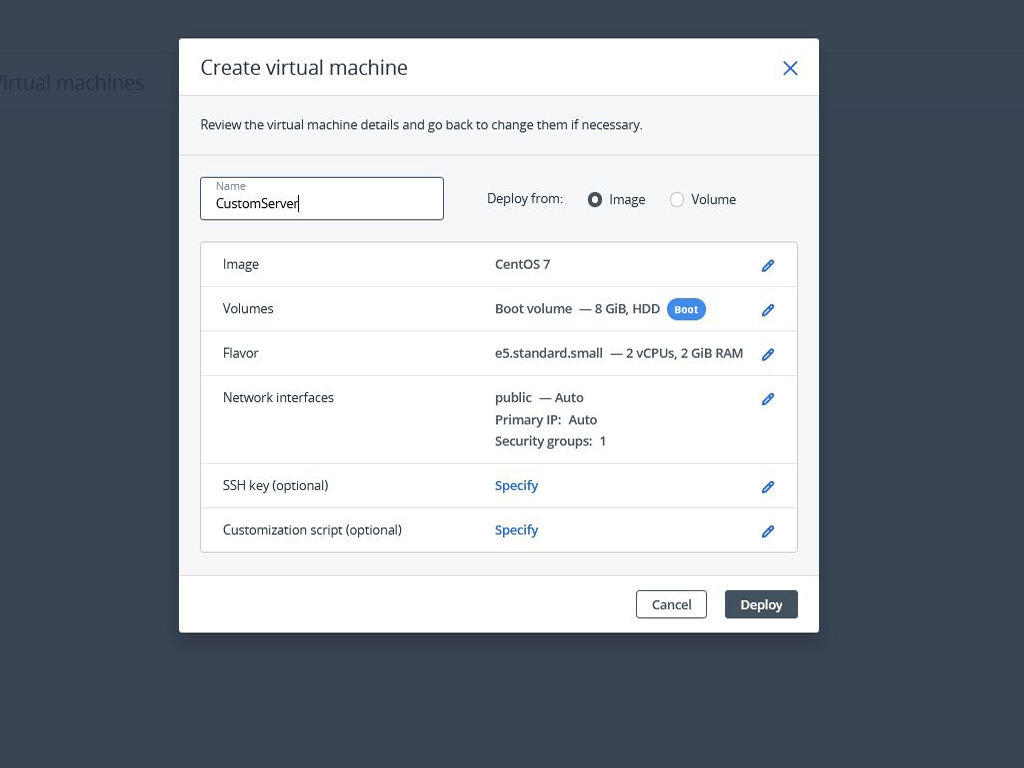Choose Volume as deploy source
The width and height of the screenshot is (1024, 768).
[677, 200]
